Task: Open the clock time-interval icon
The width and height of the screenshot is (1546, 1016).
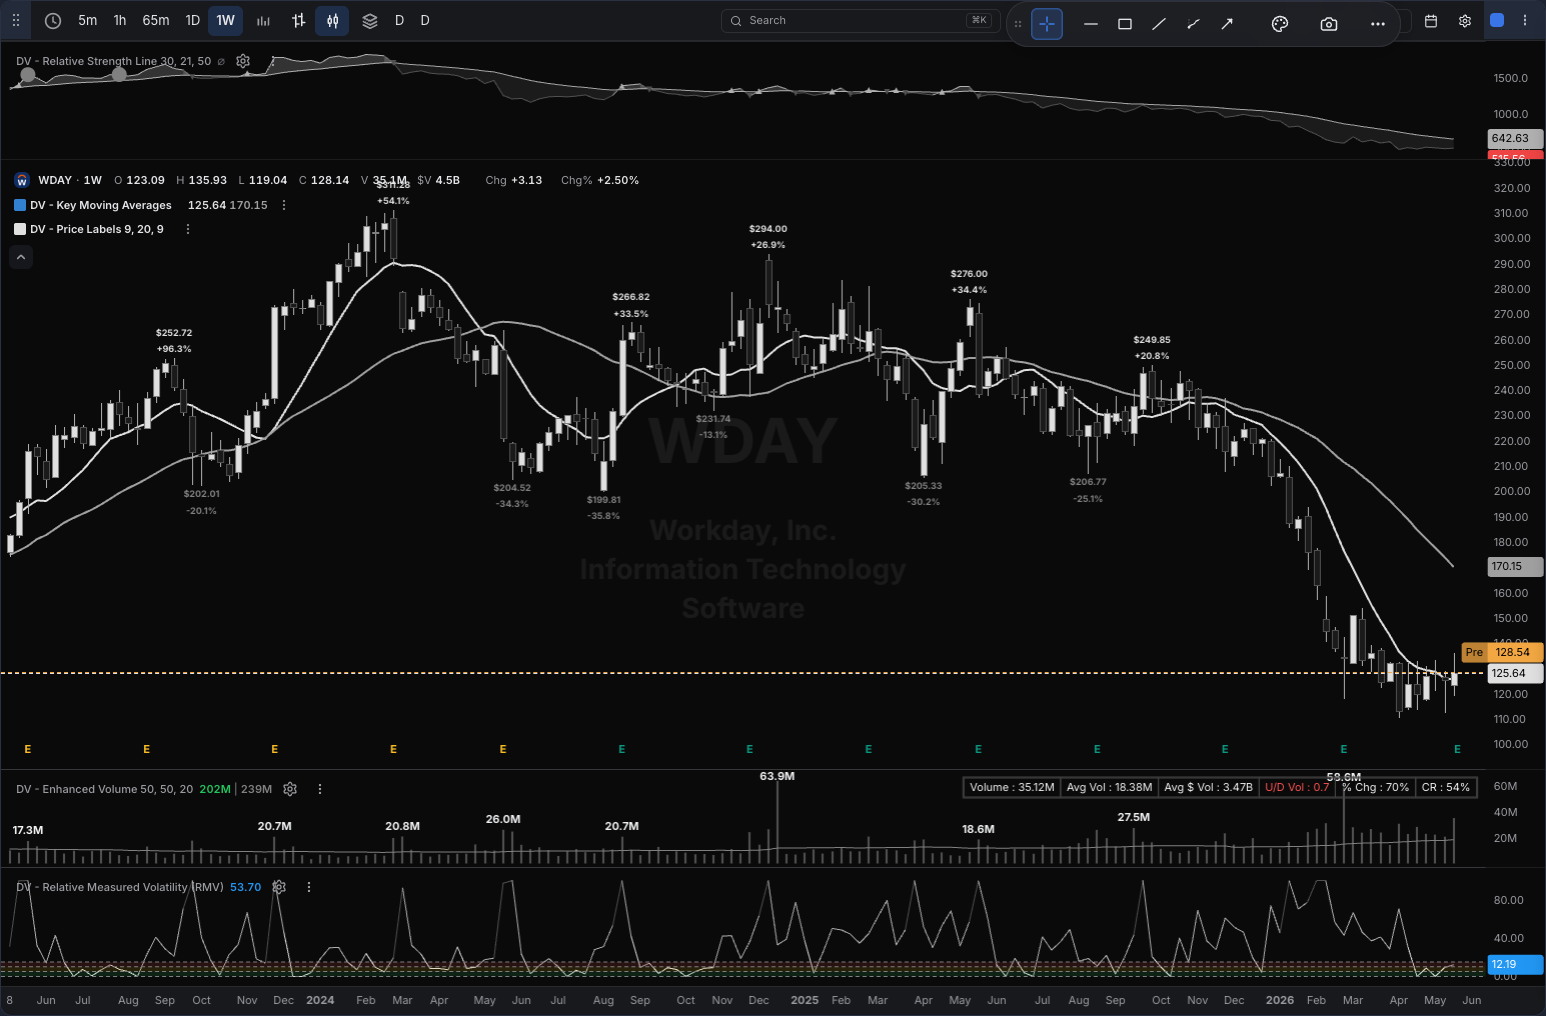Action: click(x=53, y=20)
